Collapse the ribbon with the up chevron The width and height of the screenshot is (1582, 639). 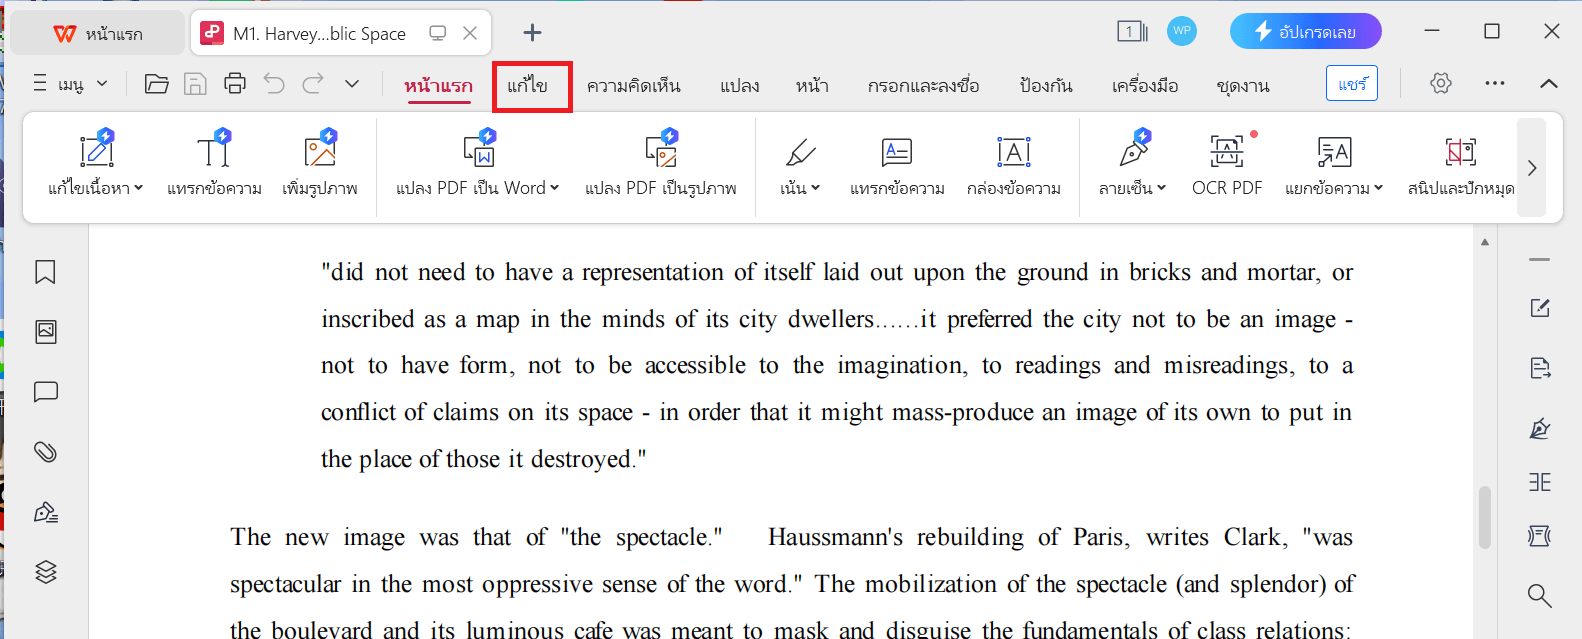pyautogui.click(x=1548, y=84)
